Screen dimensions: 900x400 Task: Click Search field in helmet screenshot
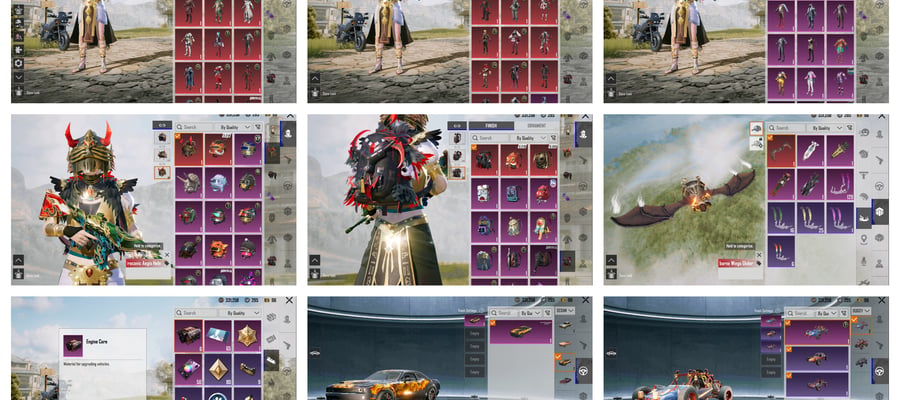pos(194,127)
